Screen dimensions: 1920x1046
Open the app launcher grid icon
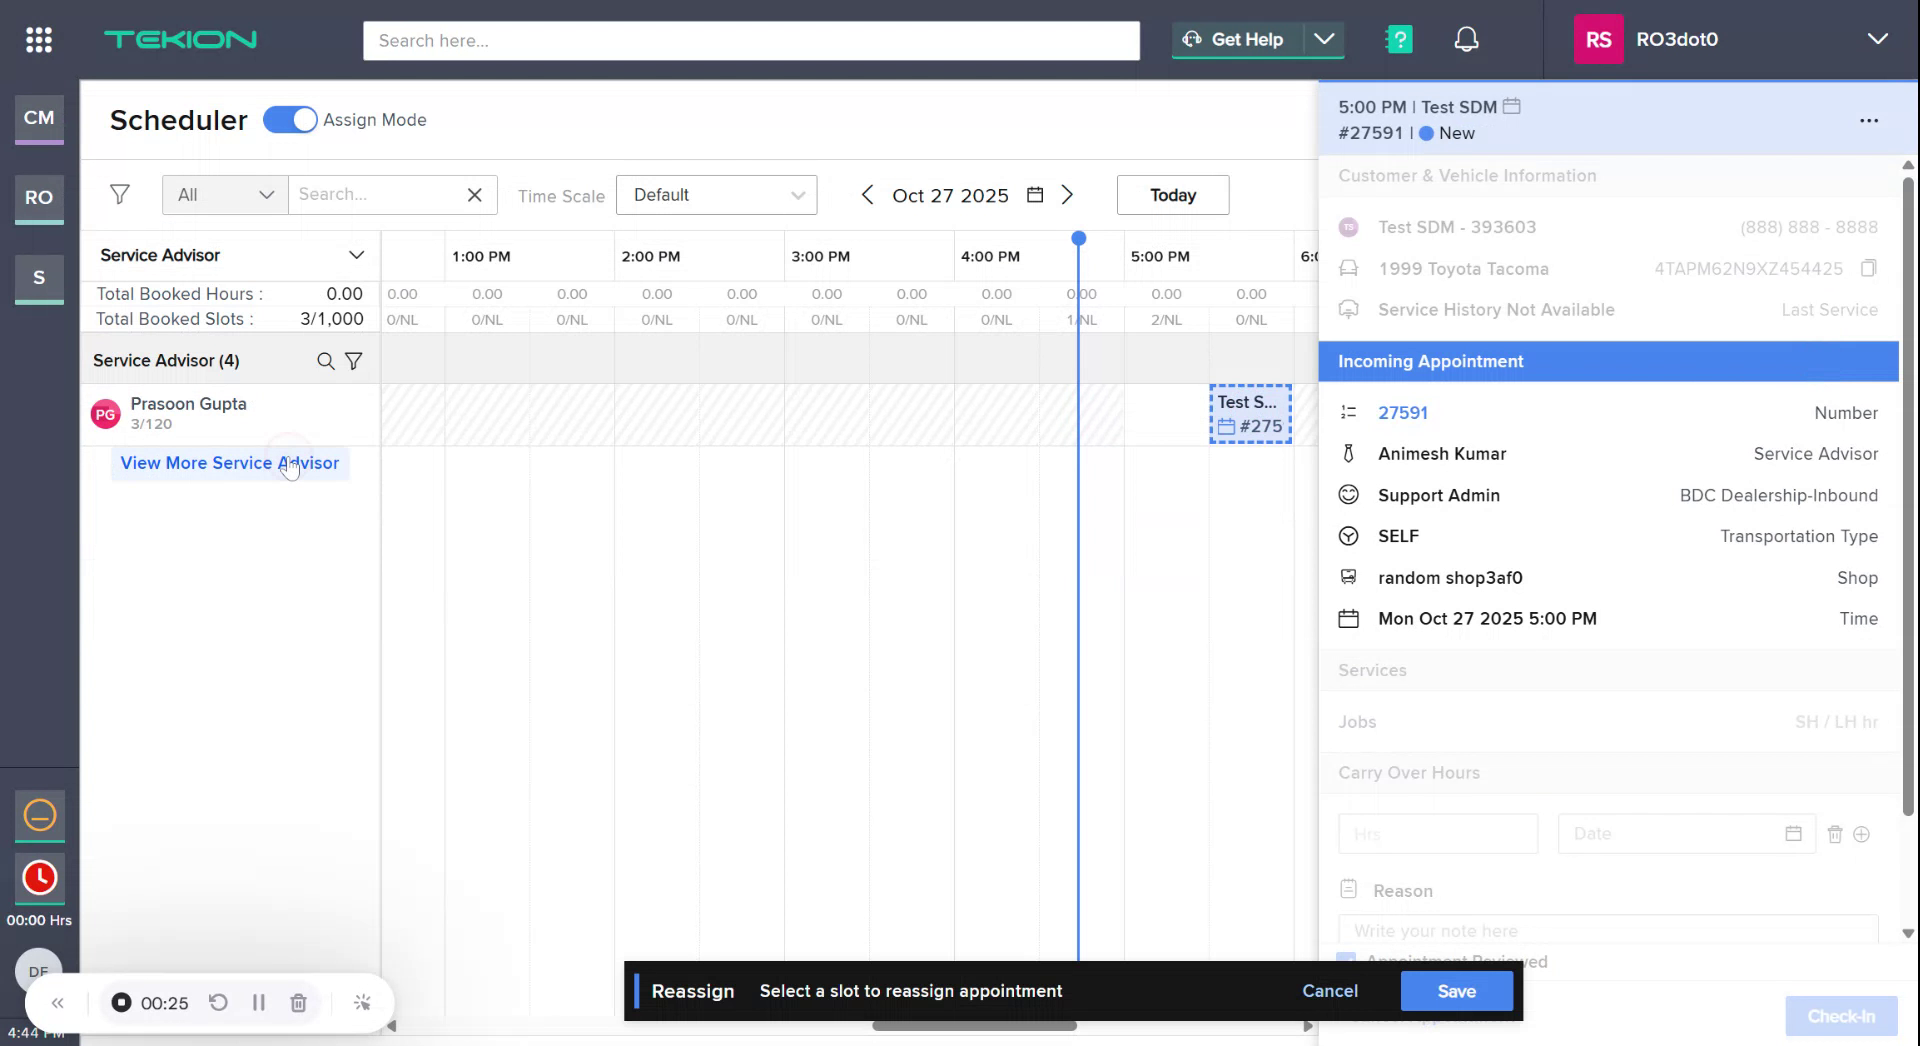coord(38,39)
